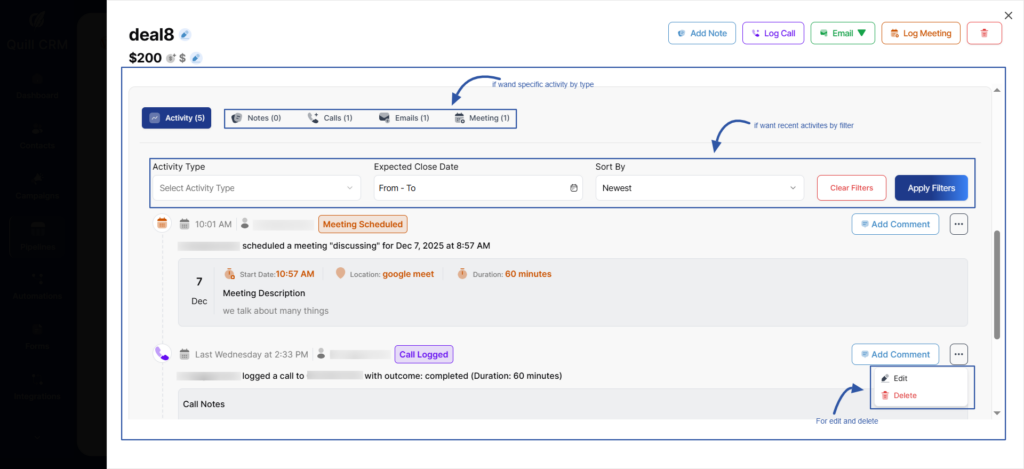Click the red trash delete deal button
The width and height of the screenshot is (1024, 469).
point(984,33)
